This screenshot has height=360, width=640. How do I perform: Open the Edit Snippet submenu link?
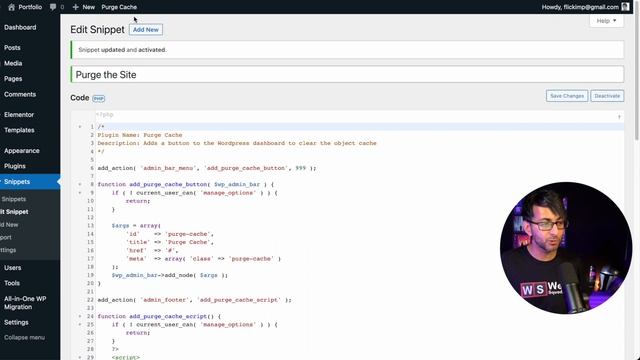[14, 212]
